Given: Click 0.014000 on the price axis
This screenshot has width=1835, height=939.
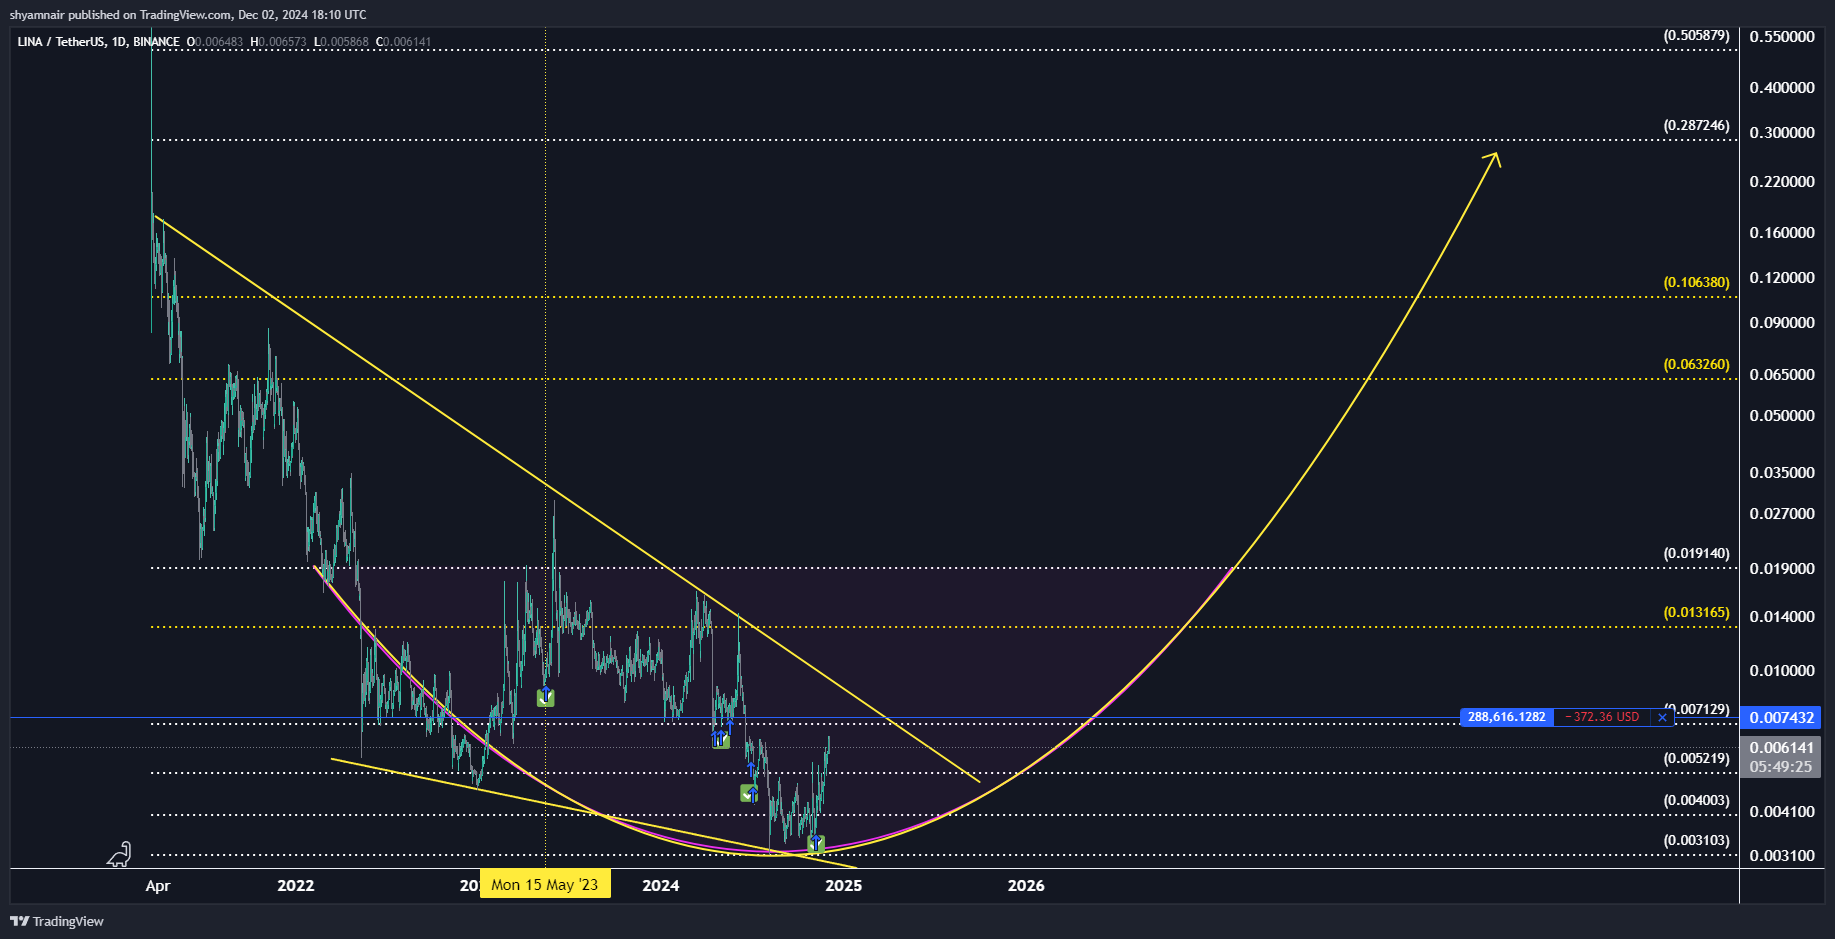Looking at the screenshot, I should pyautogui.click(x=1781, y=616).
